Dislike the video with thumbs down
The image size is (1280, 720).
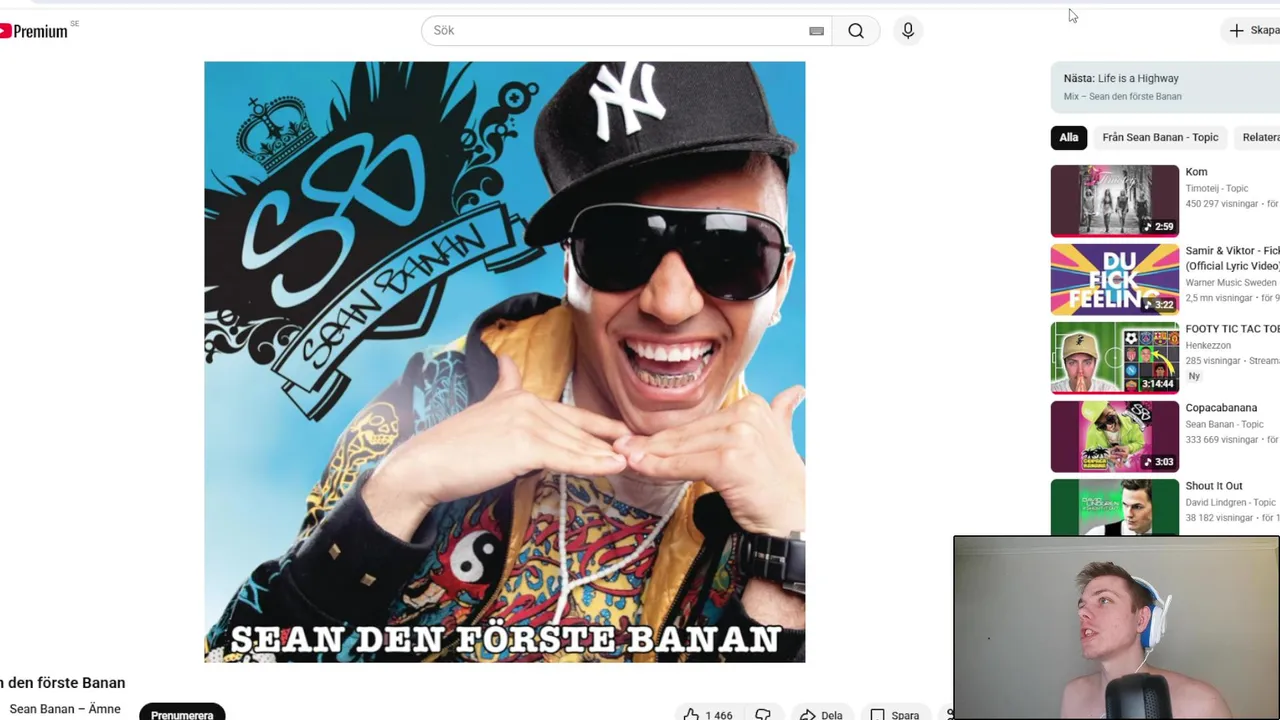(x=763, y=714)
